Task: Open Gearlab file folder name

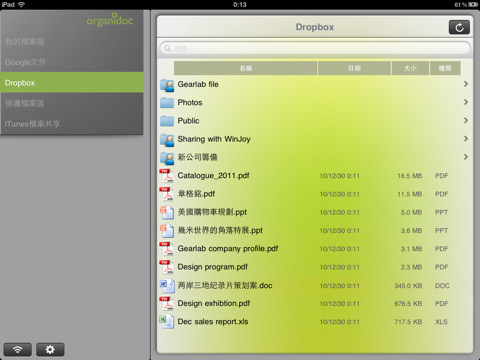Action: [198, 84]
